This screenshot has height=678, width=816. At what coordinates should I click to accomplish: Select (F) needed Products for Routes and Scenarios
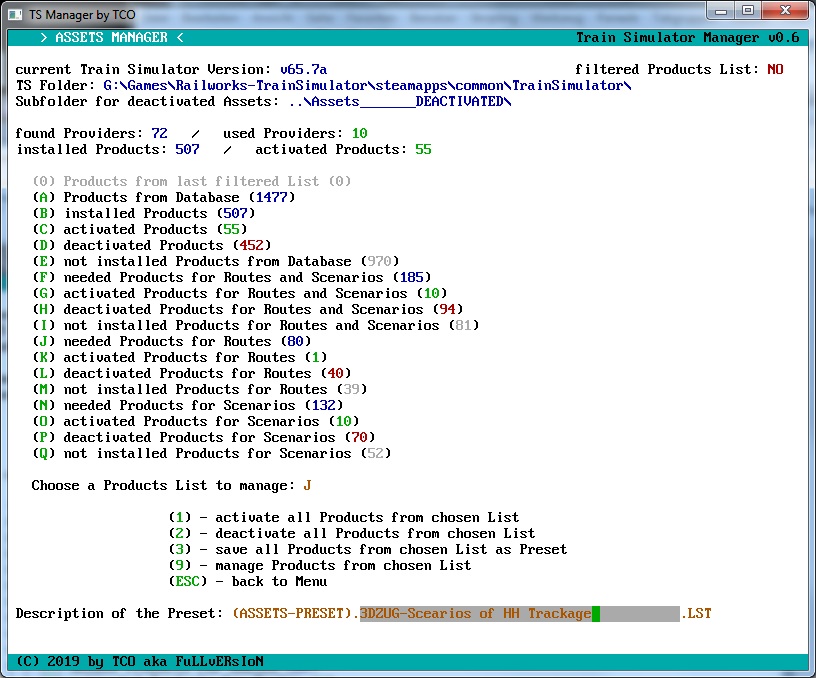[232, 277]
